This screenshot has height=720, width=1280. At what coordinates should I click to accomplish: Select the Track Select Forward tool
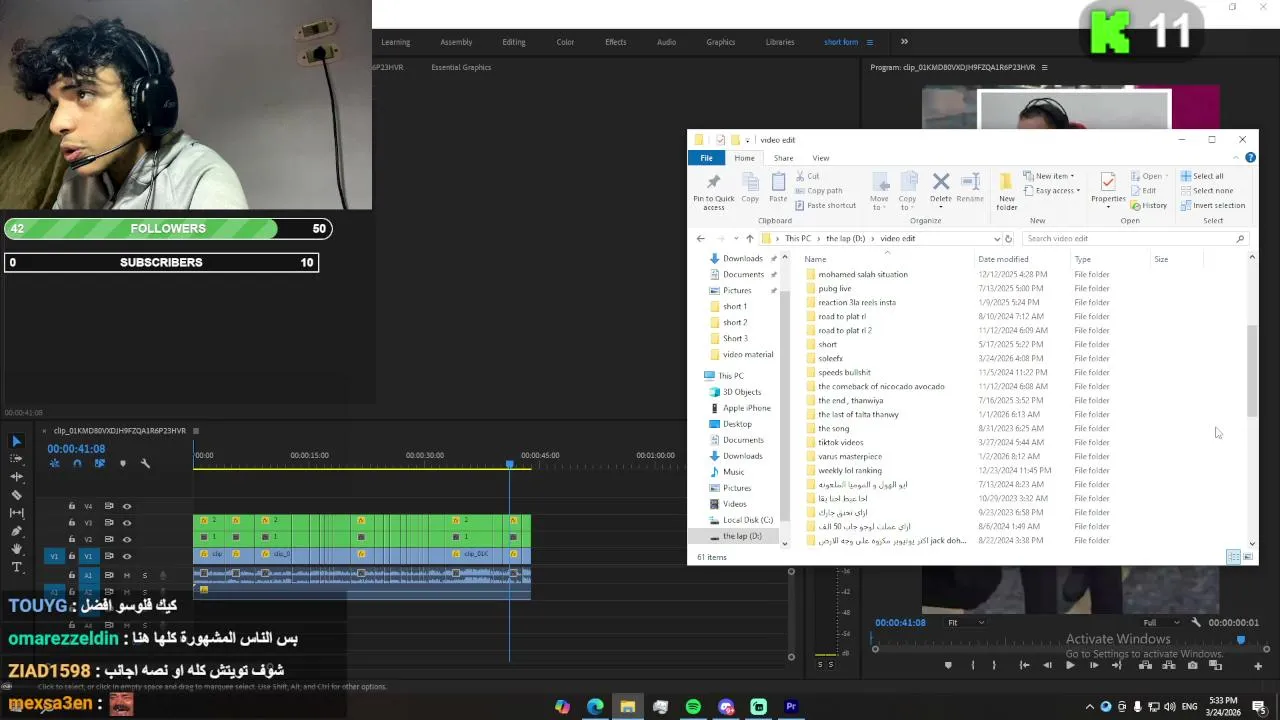(x=16, y=459)
